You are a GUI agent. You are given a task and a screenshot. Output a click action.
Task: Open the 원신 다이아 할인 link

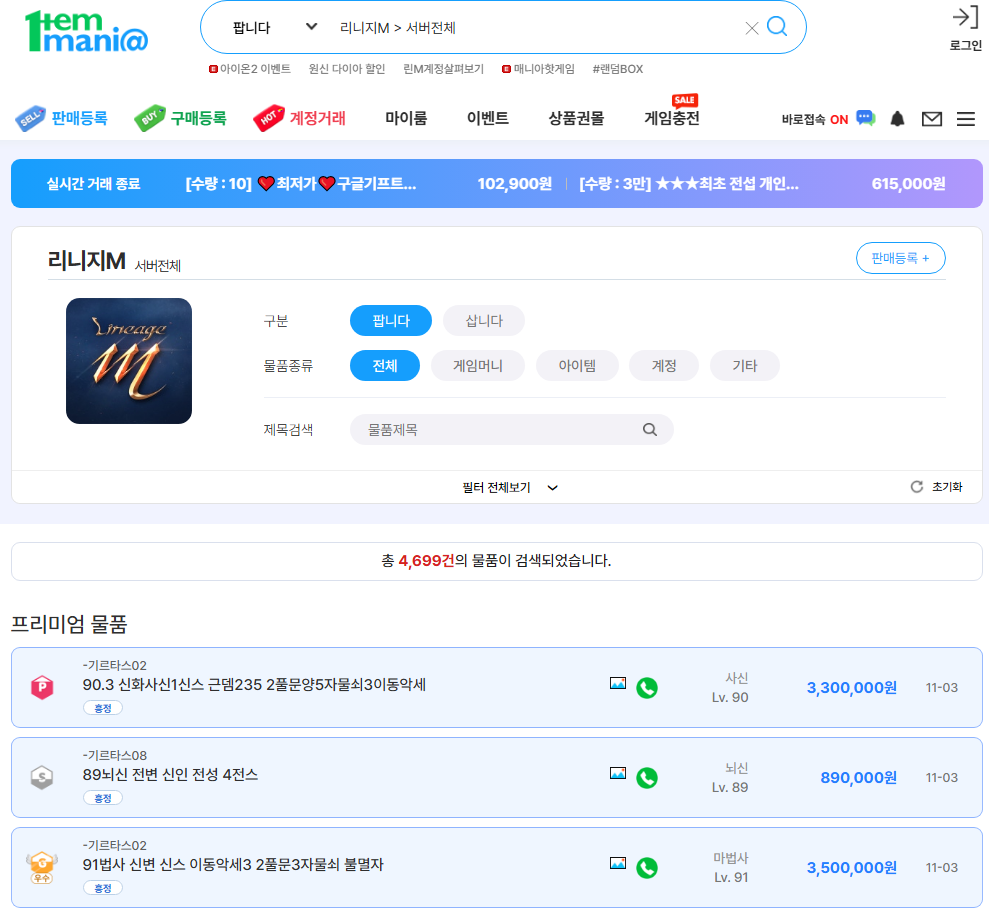346,69
